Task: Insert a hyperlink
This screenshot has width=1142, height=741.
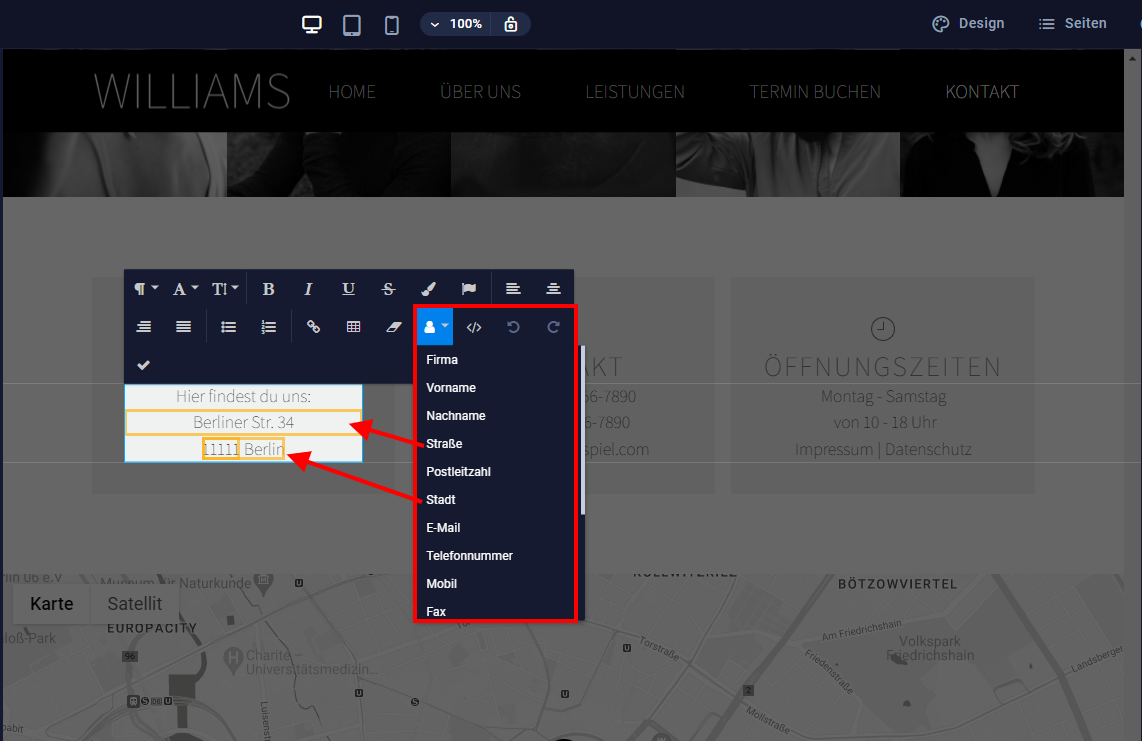Action: coord(313,327)
